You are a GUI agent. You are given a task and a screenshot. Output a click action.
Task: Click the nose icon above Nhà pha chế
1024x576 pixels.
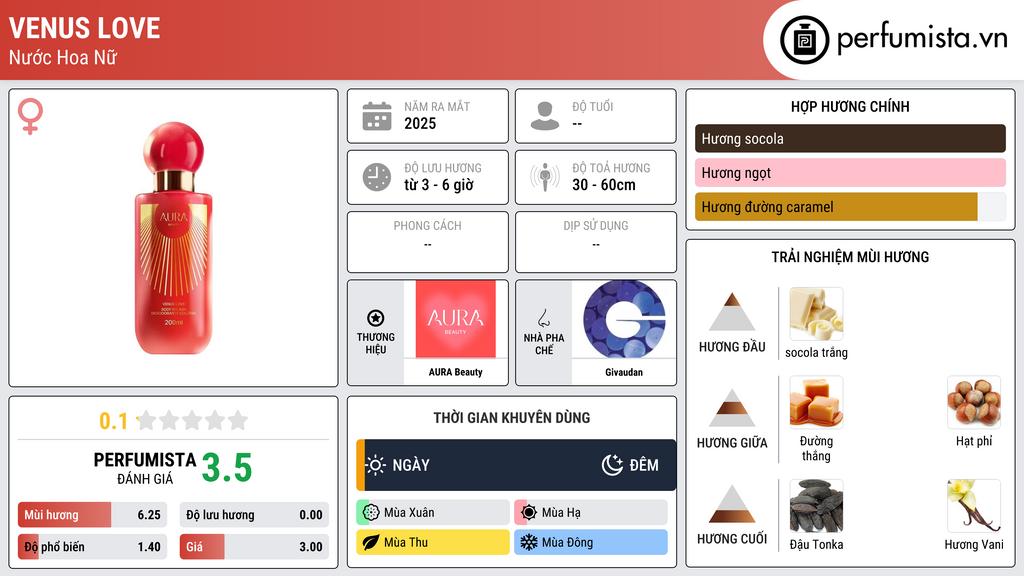coord(543,318)
